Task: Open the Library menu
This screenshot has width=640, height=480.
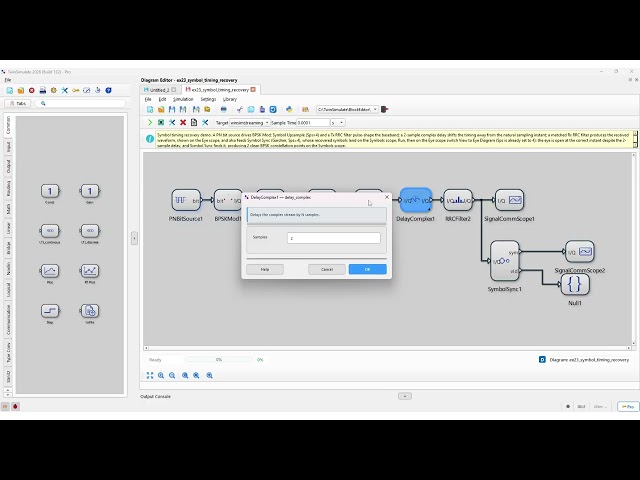Action: pos(230,99)
